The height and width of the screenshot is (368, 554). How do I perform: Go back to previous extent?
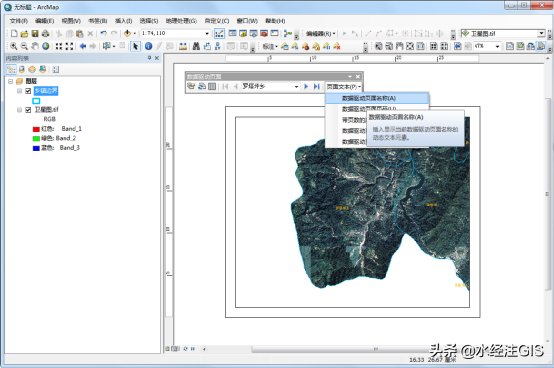[83, 46]
